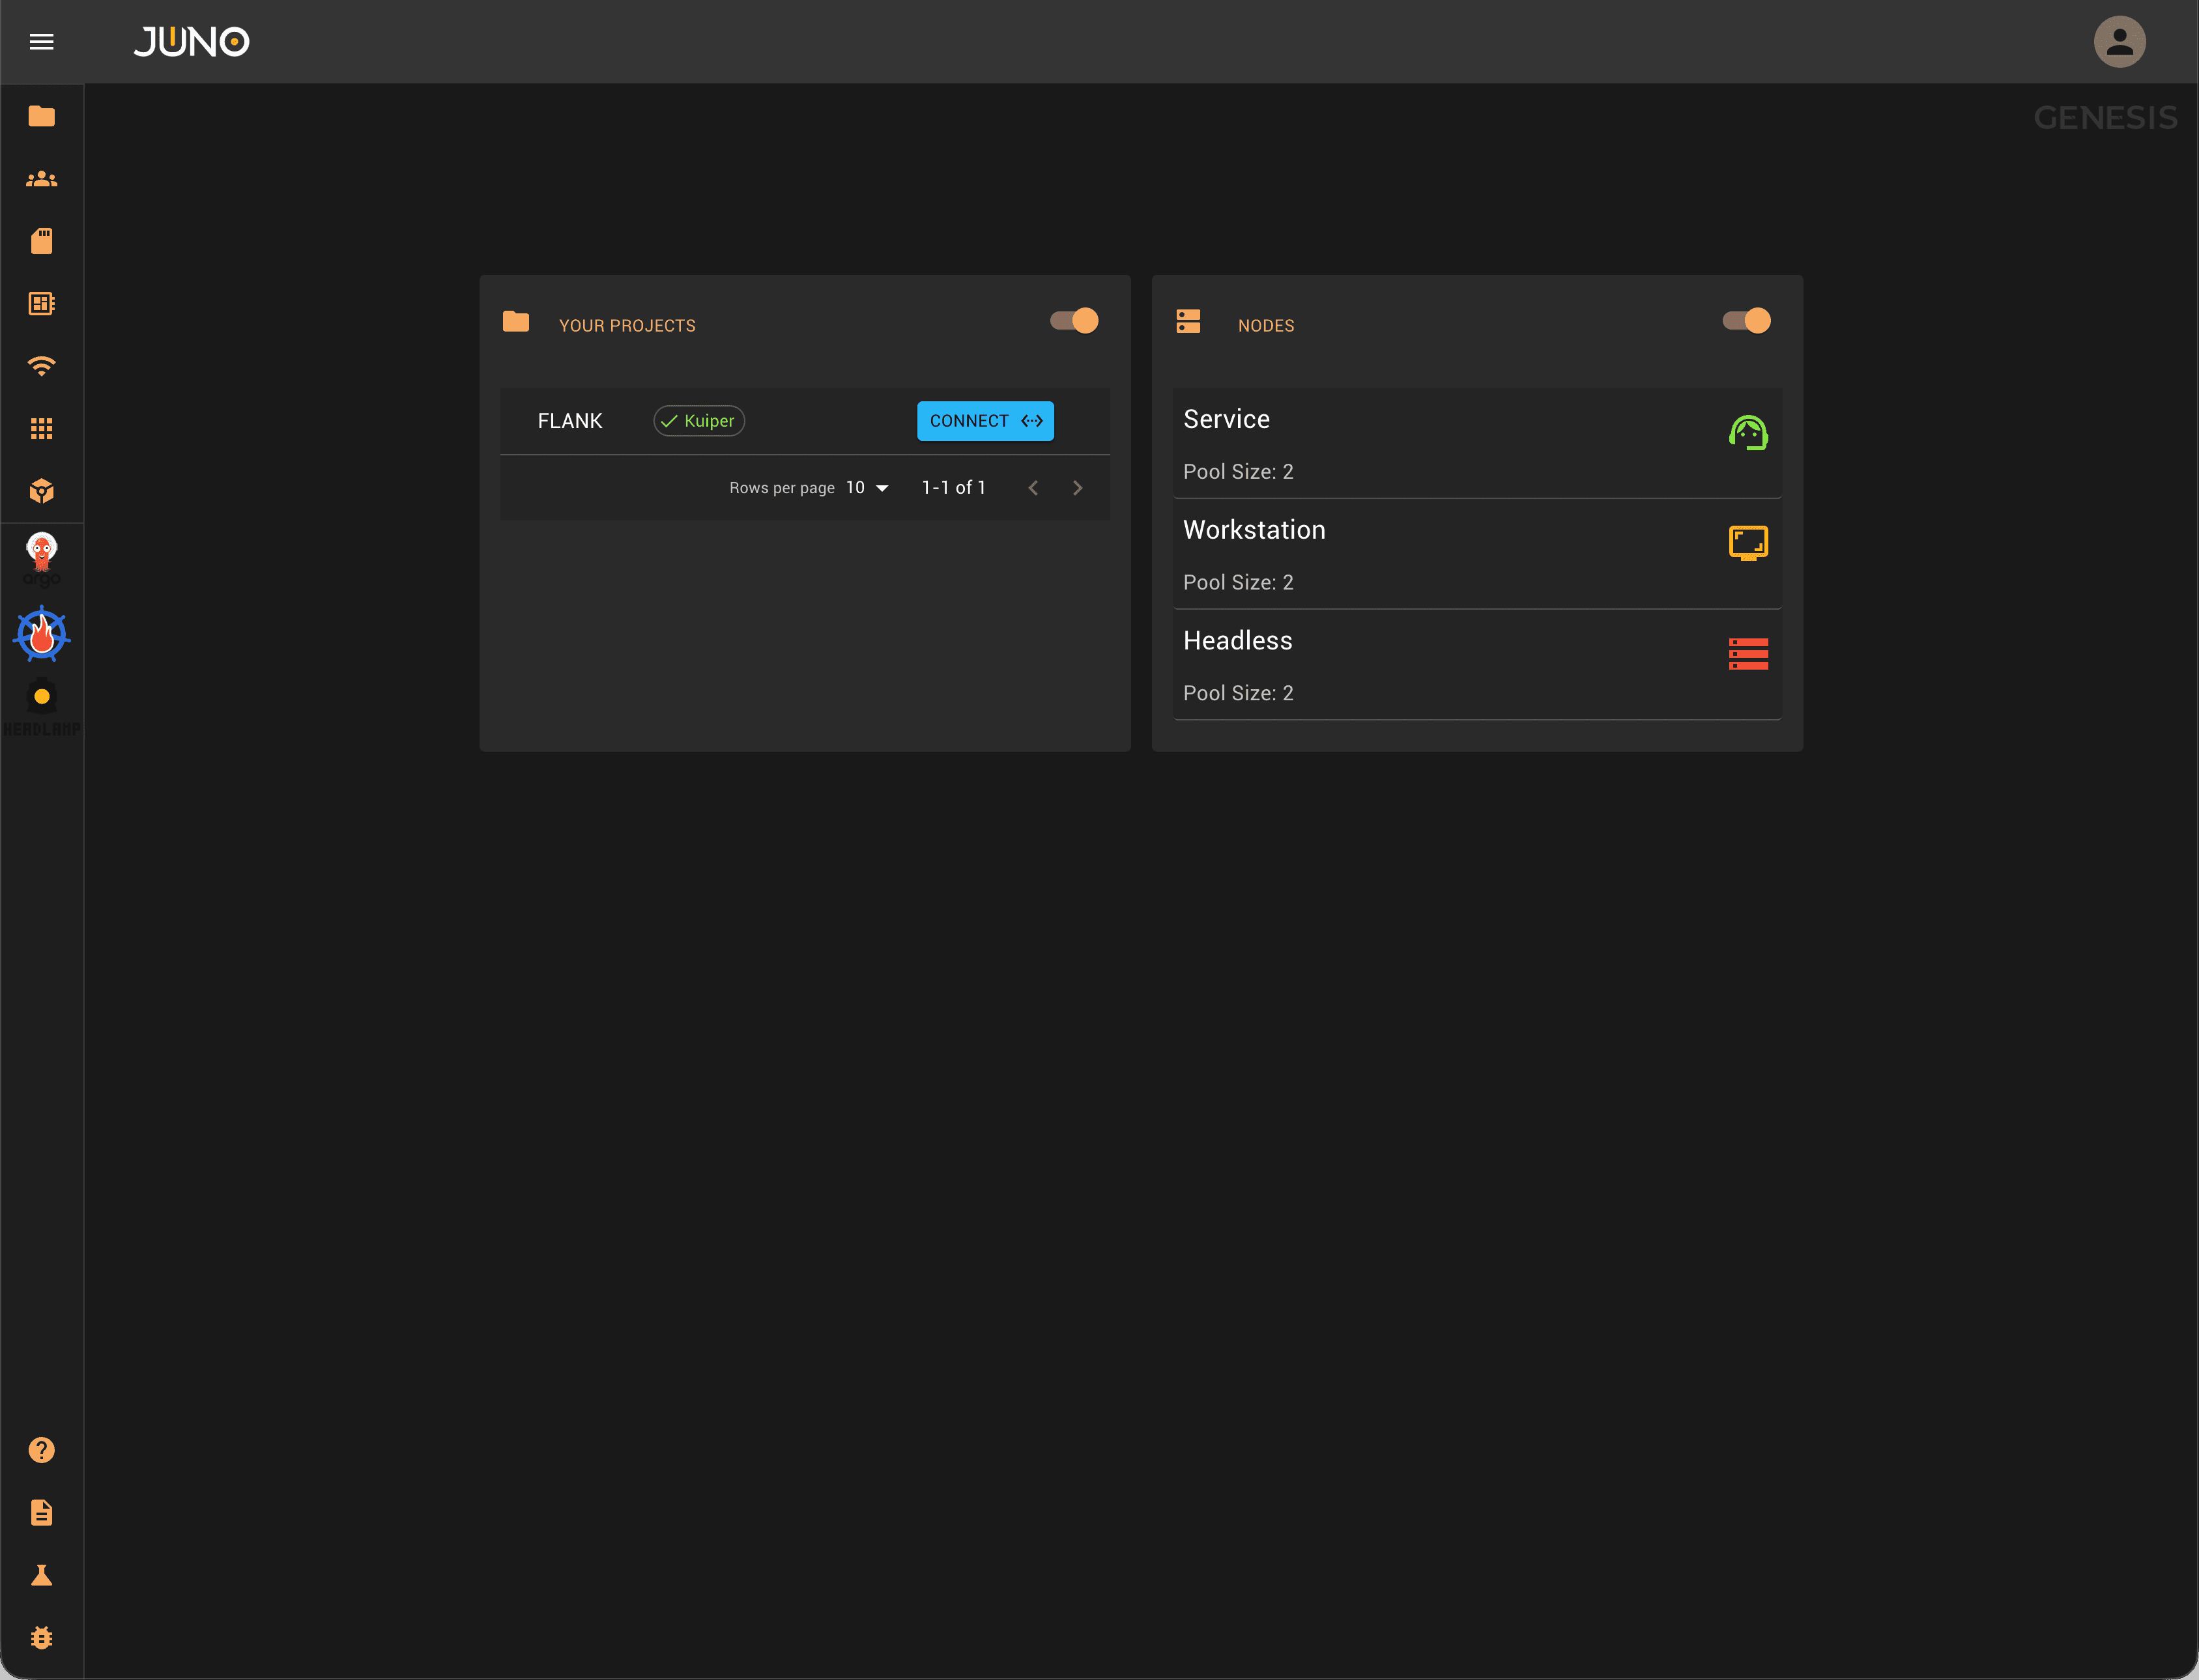Select the Service node pool row
This screenshot has height=1680, width=2199.
click(1476, 444)
